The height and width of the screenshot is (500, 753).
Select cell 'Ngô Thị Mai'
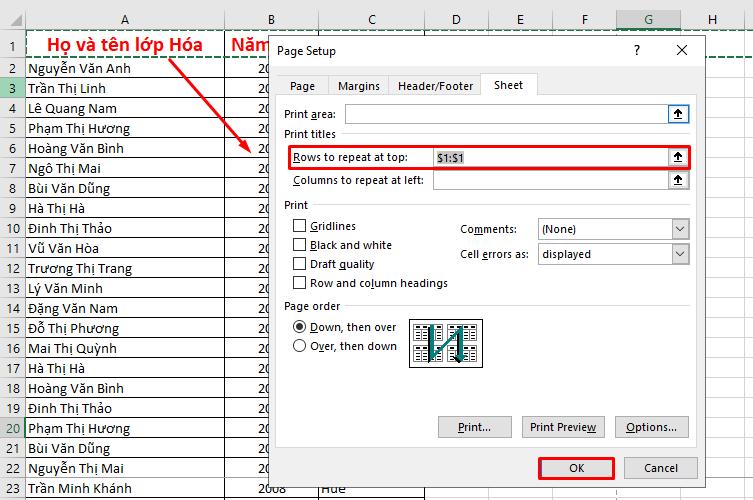click(x=125, y=169)
